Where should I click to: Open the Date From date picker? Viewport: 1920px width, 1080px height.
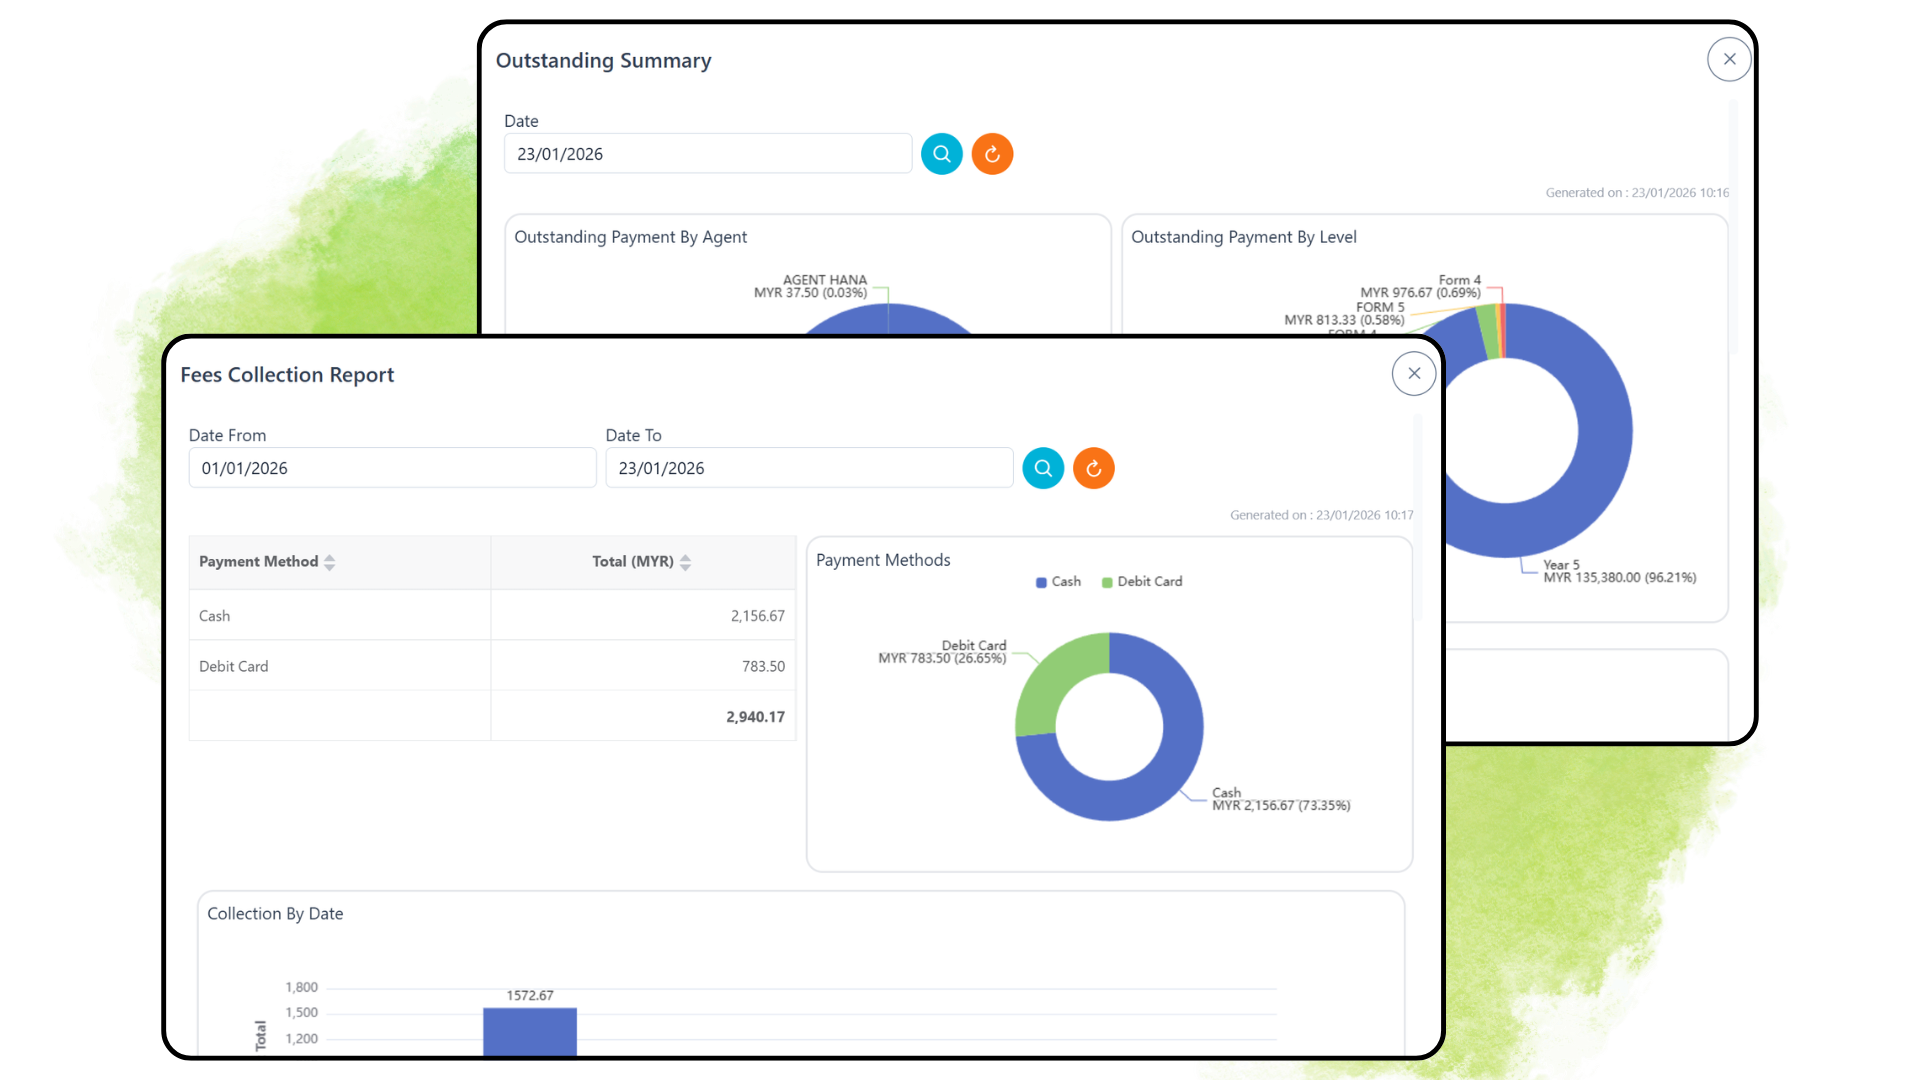click(392, 467)
